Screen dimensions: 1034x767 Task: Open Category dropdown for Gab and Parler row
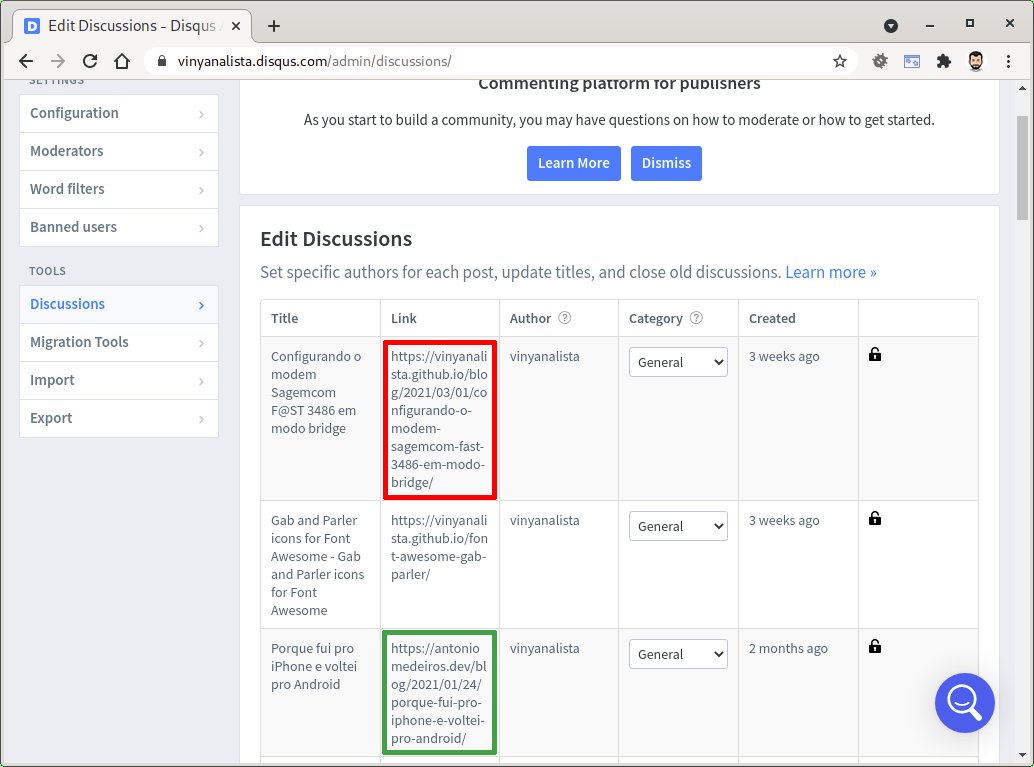tap(678, 526)
